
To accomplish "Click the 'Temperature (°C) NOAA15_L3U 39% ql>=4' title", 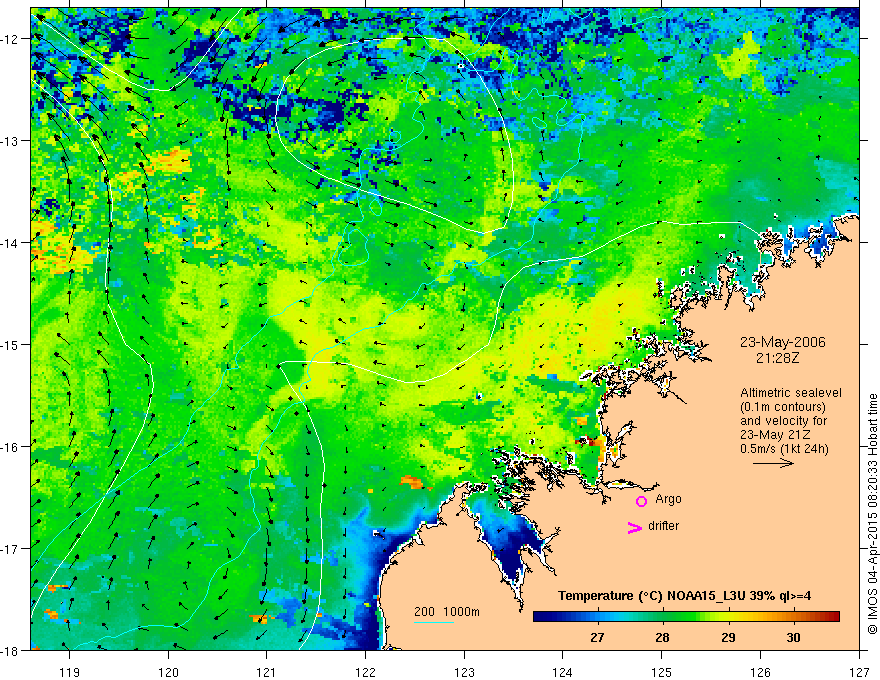I will 684,596.
